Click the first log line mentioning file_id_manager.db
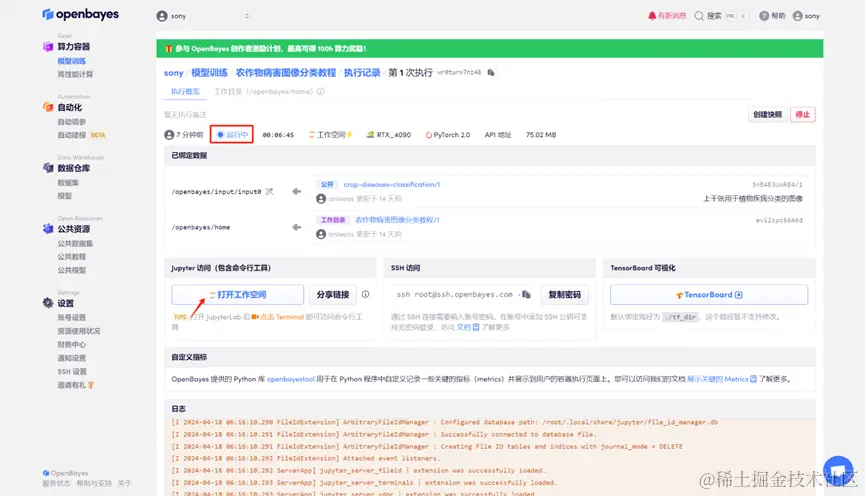This screenshot has height=496, width=865. click(445, 422)
